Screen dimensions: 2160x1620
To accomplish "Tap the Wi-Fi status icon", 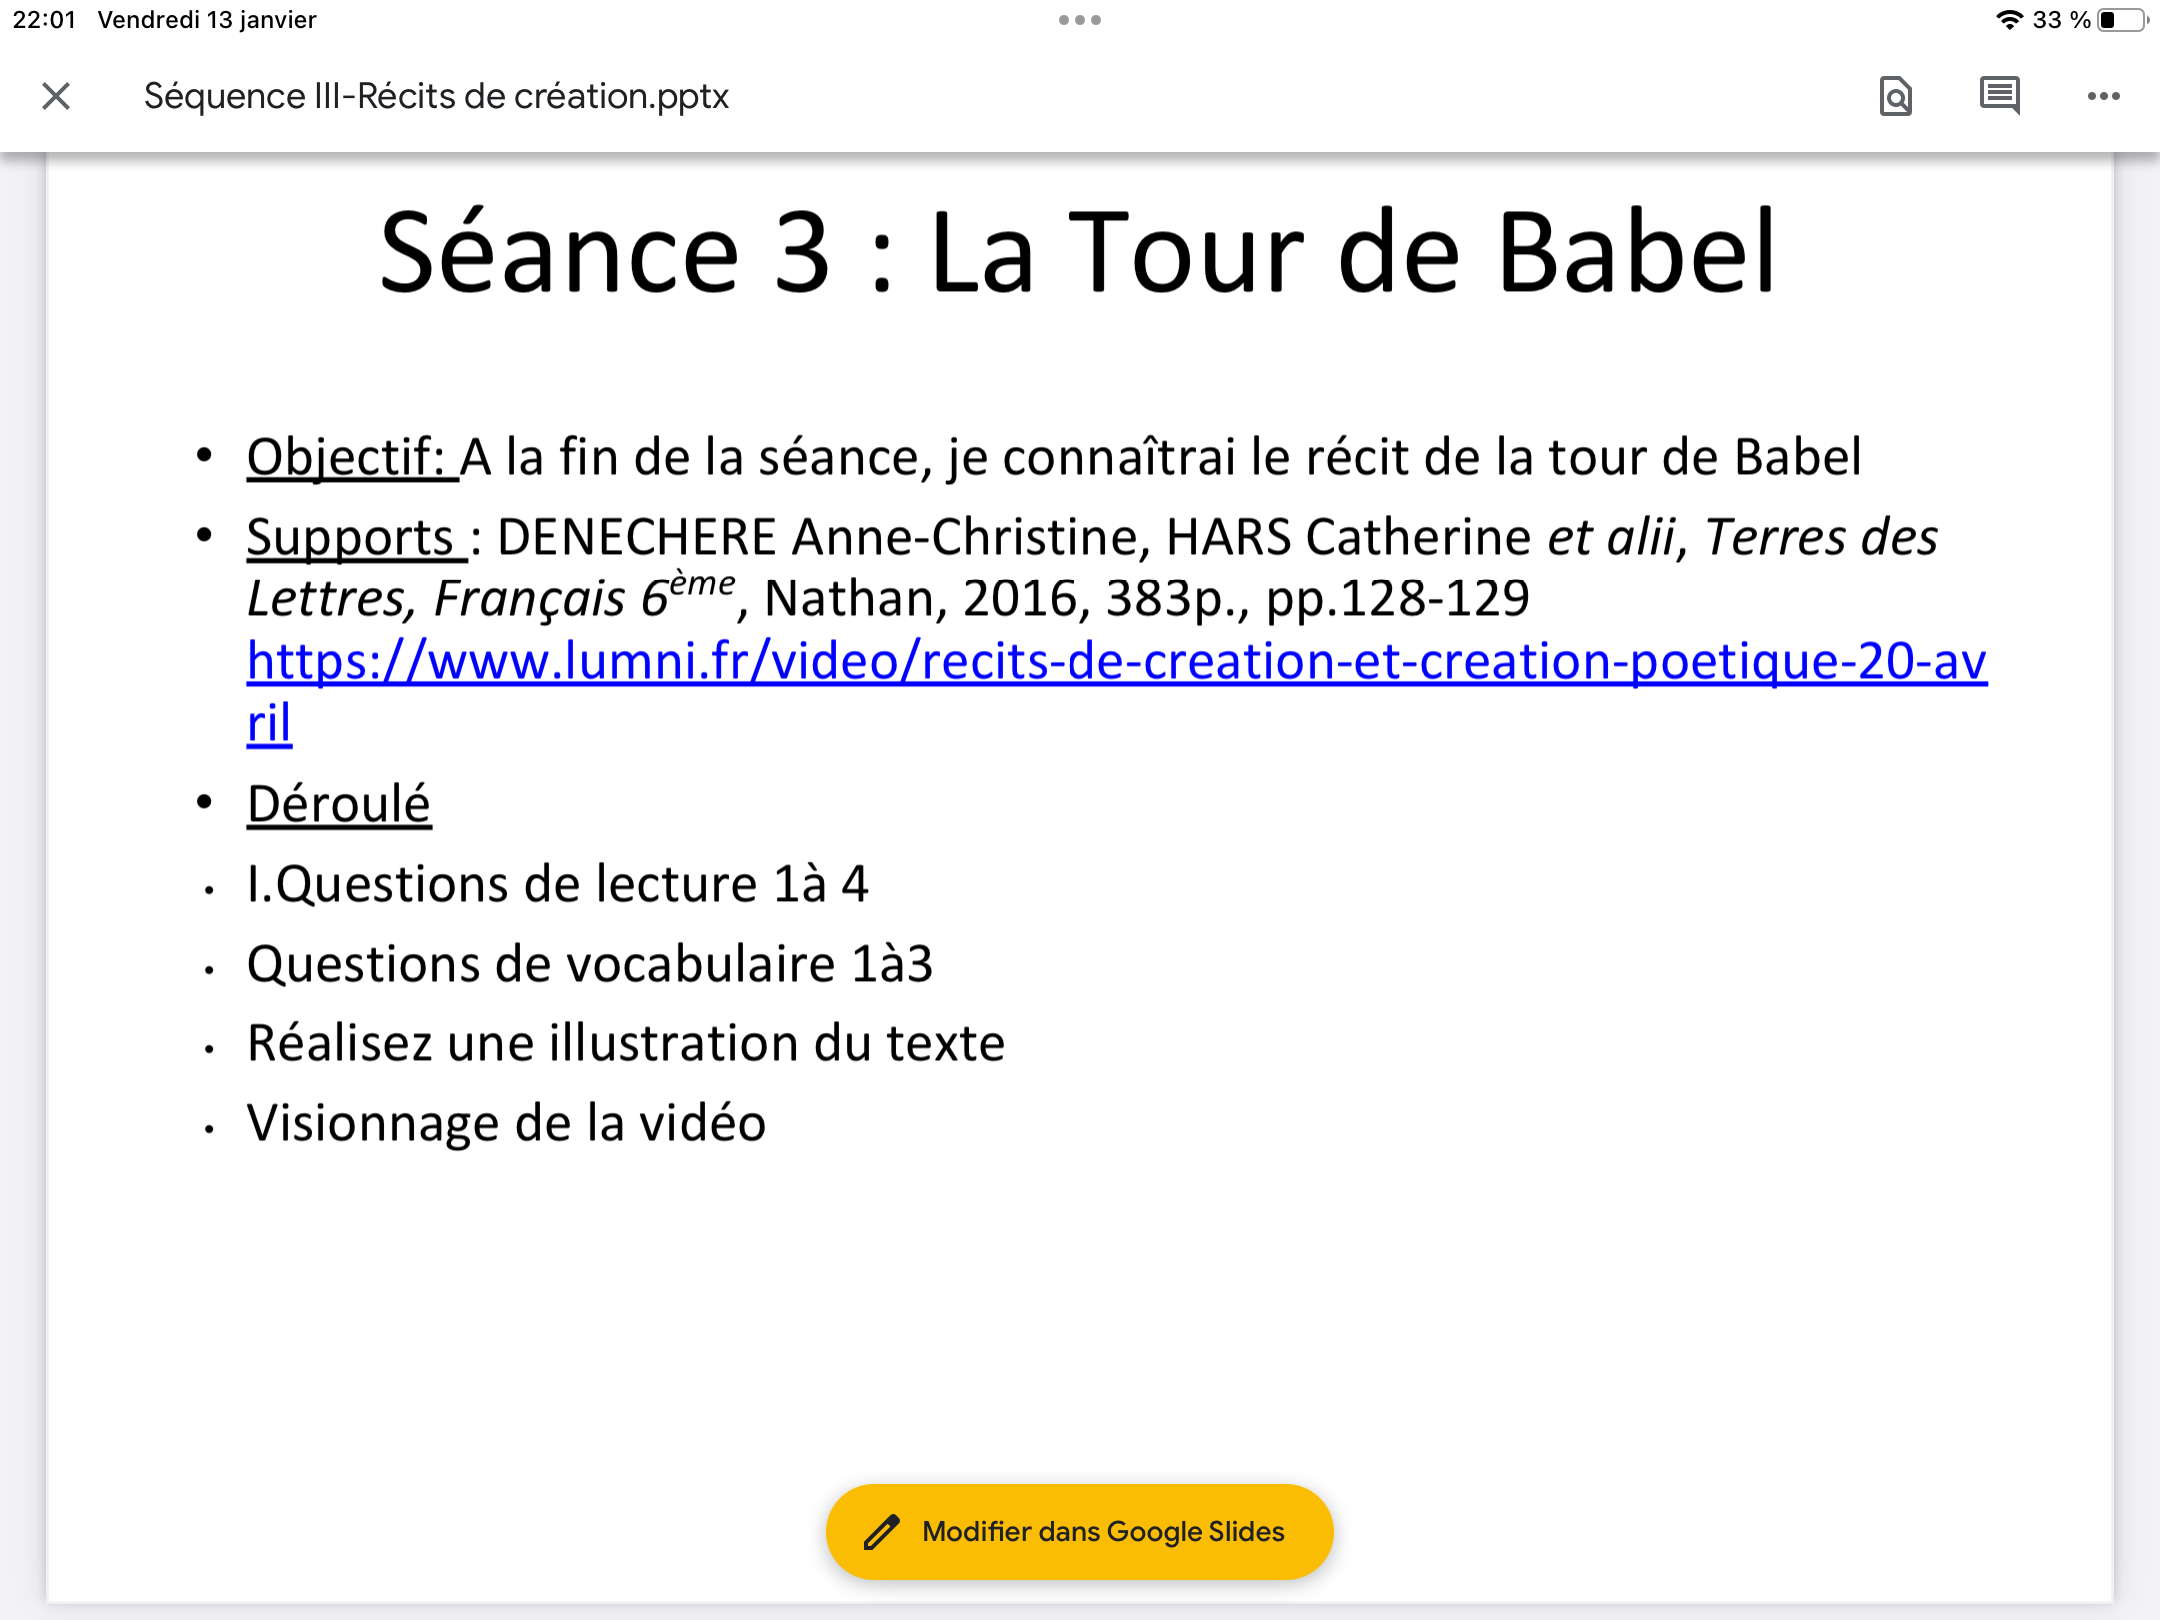I will tap(2008, 20).
